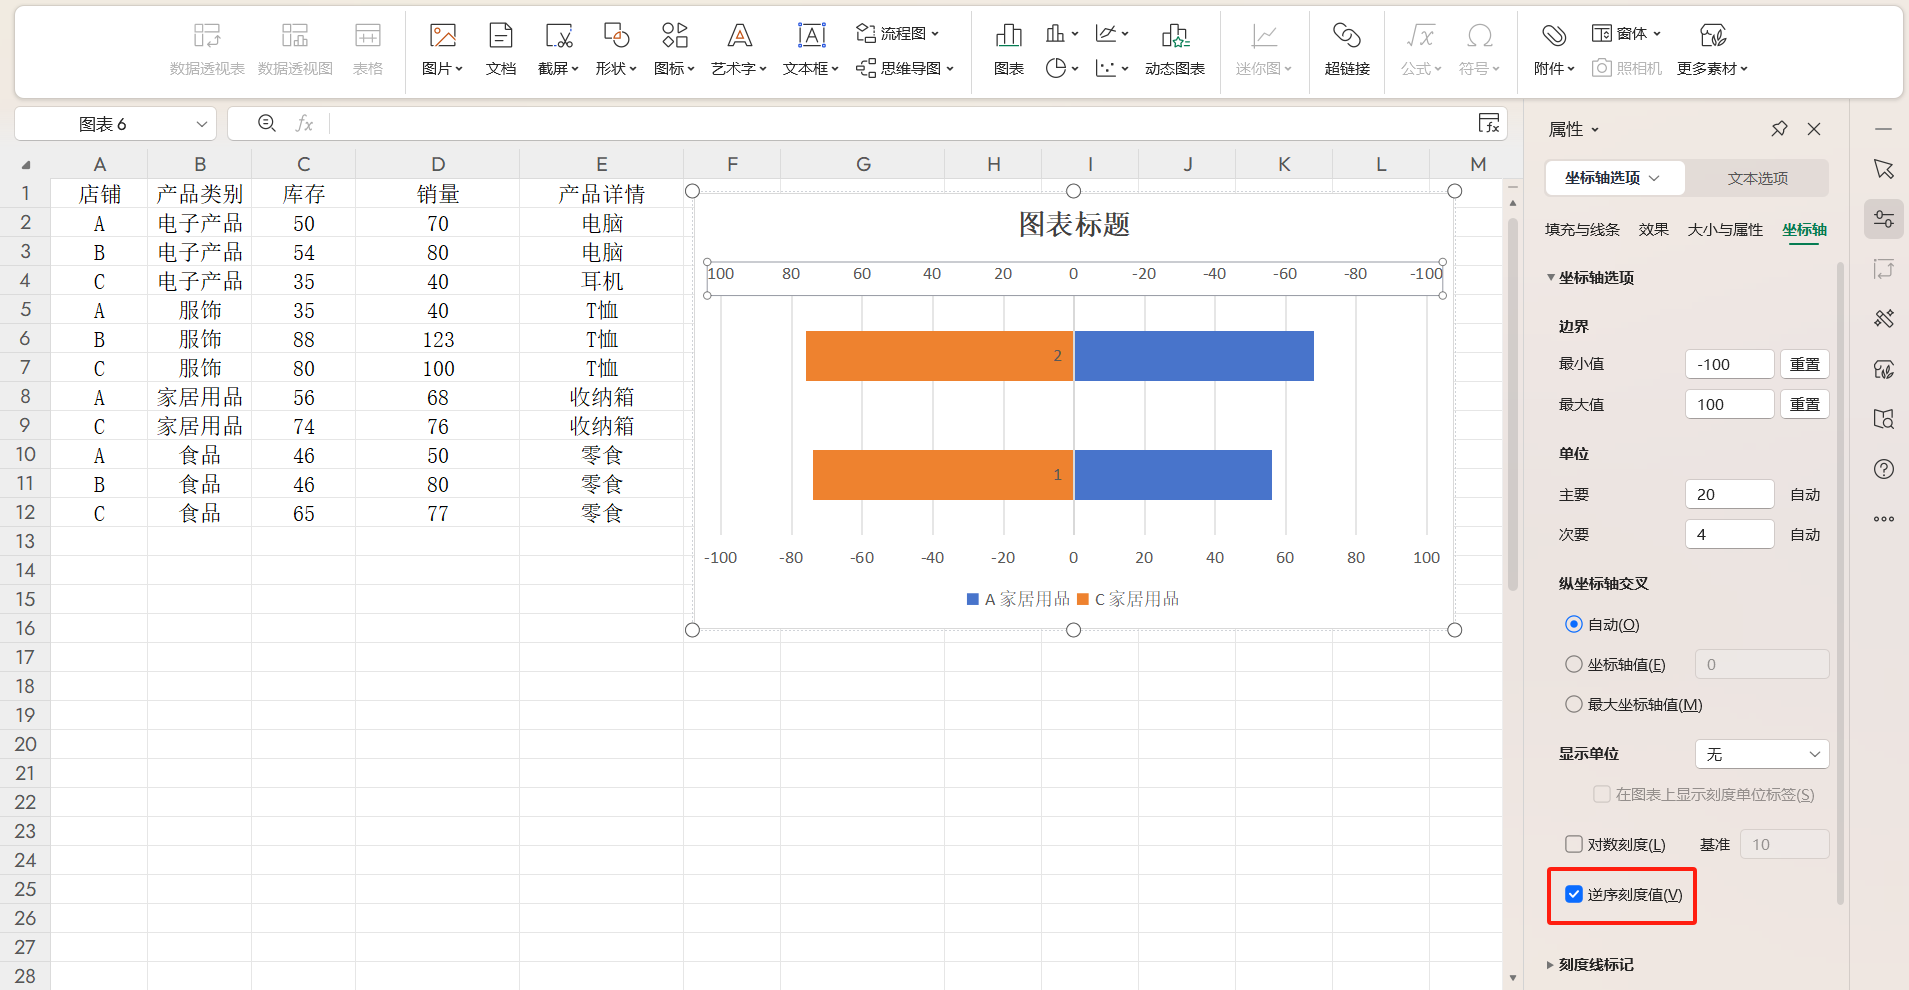Image resolution: width=1909 pixels, height=990 pixels.
Task: Insert 艺术字 word art
Action: [x=739, y=37]
